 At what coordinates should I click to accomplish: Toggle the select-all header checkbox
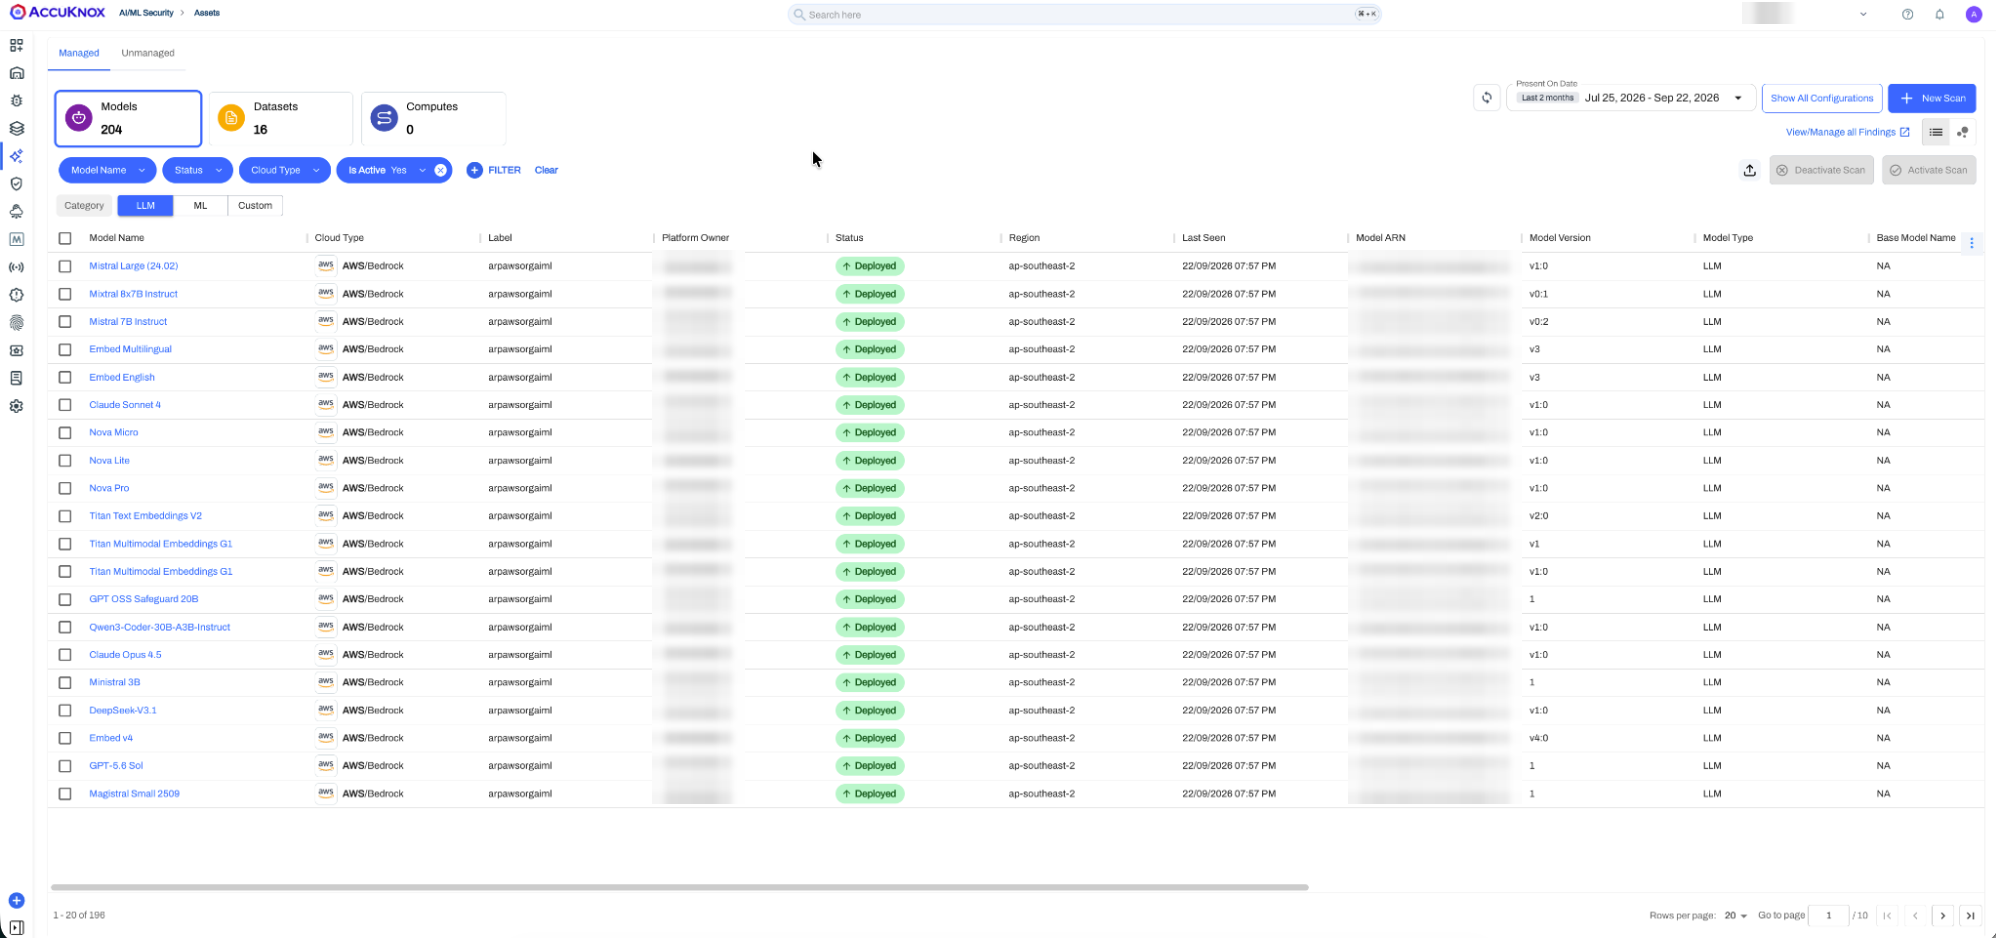point(65,238)
